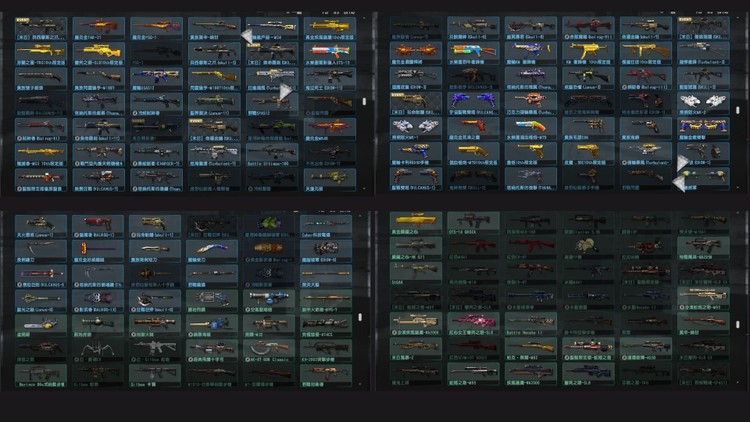Pick the gold lever-action shotgun in top-left inventory
This screenshot has width=750, height=422.
pyautogui.click(x=214, y=79)
